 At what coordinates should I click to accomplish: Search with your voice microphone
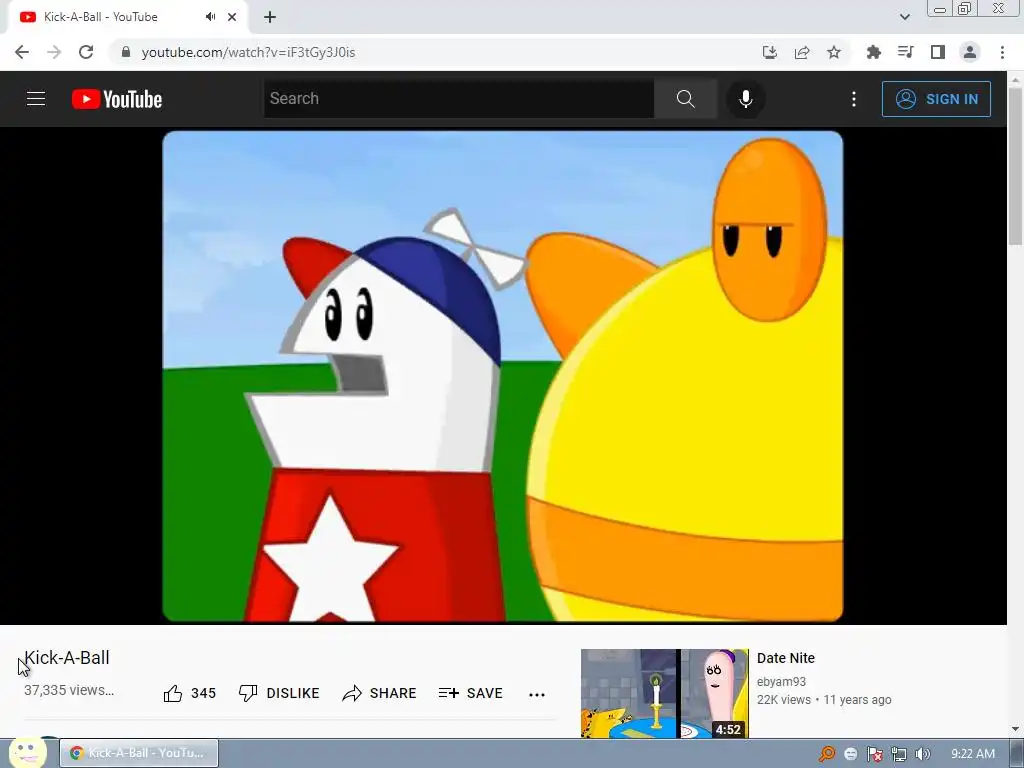[745, 99]
